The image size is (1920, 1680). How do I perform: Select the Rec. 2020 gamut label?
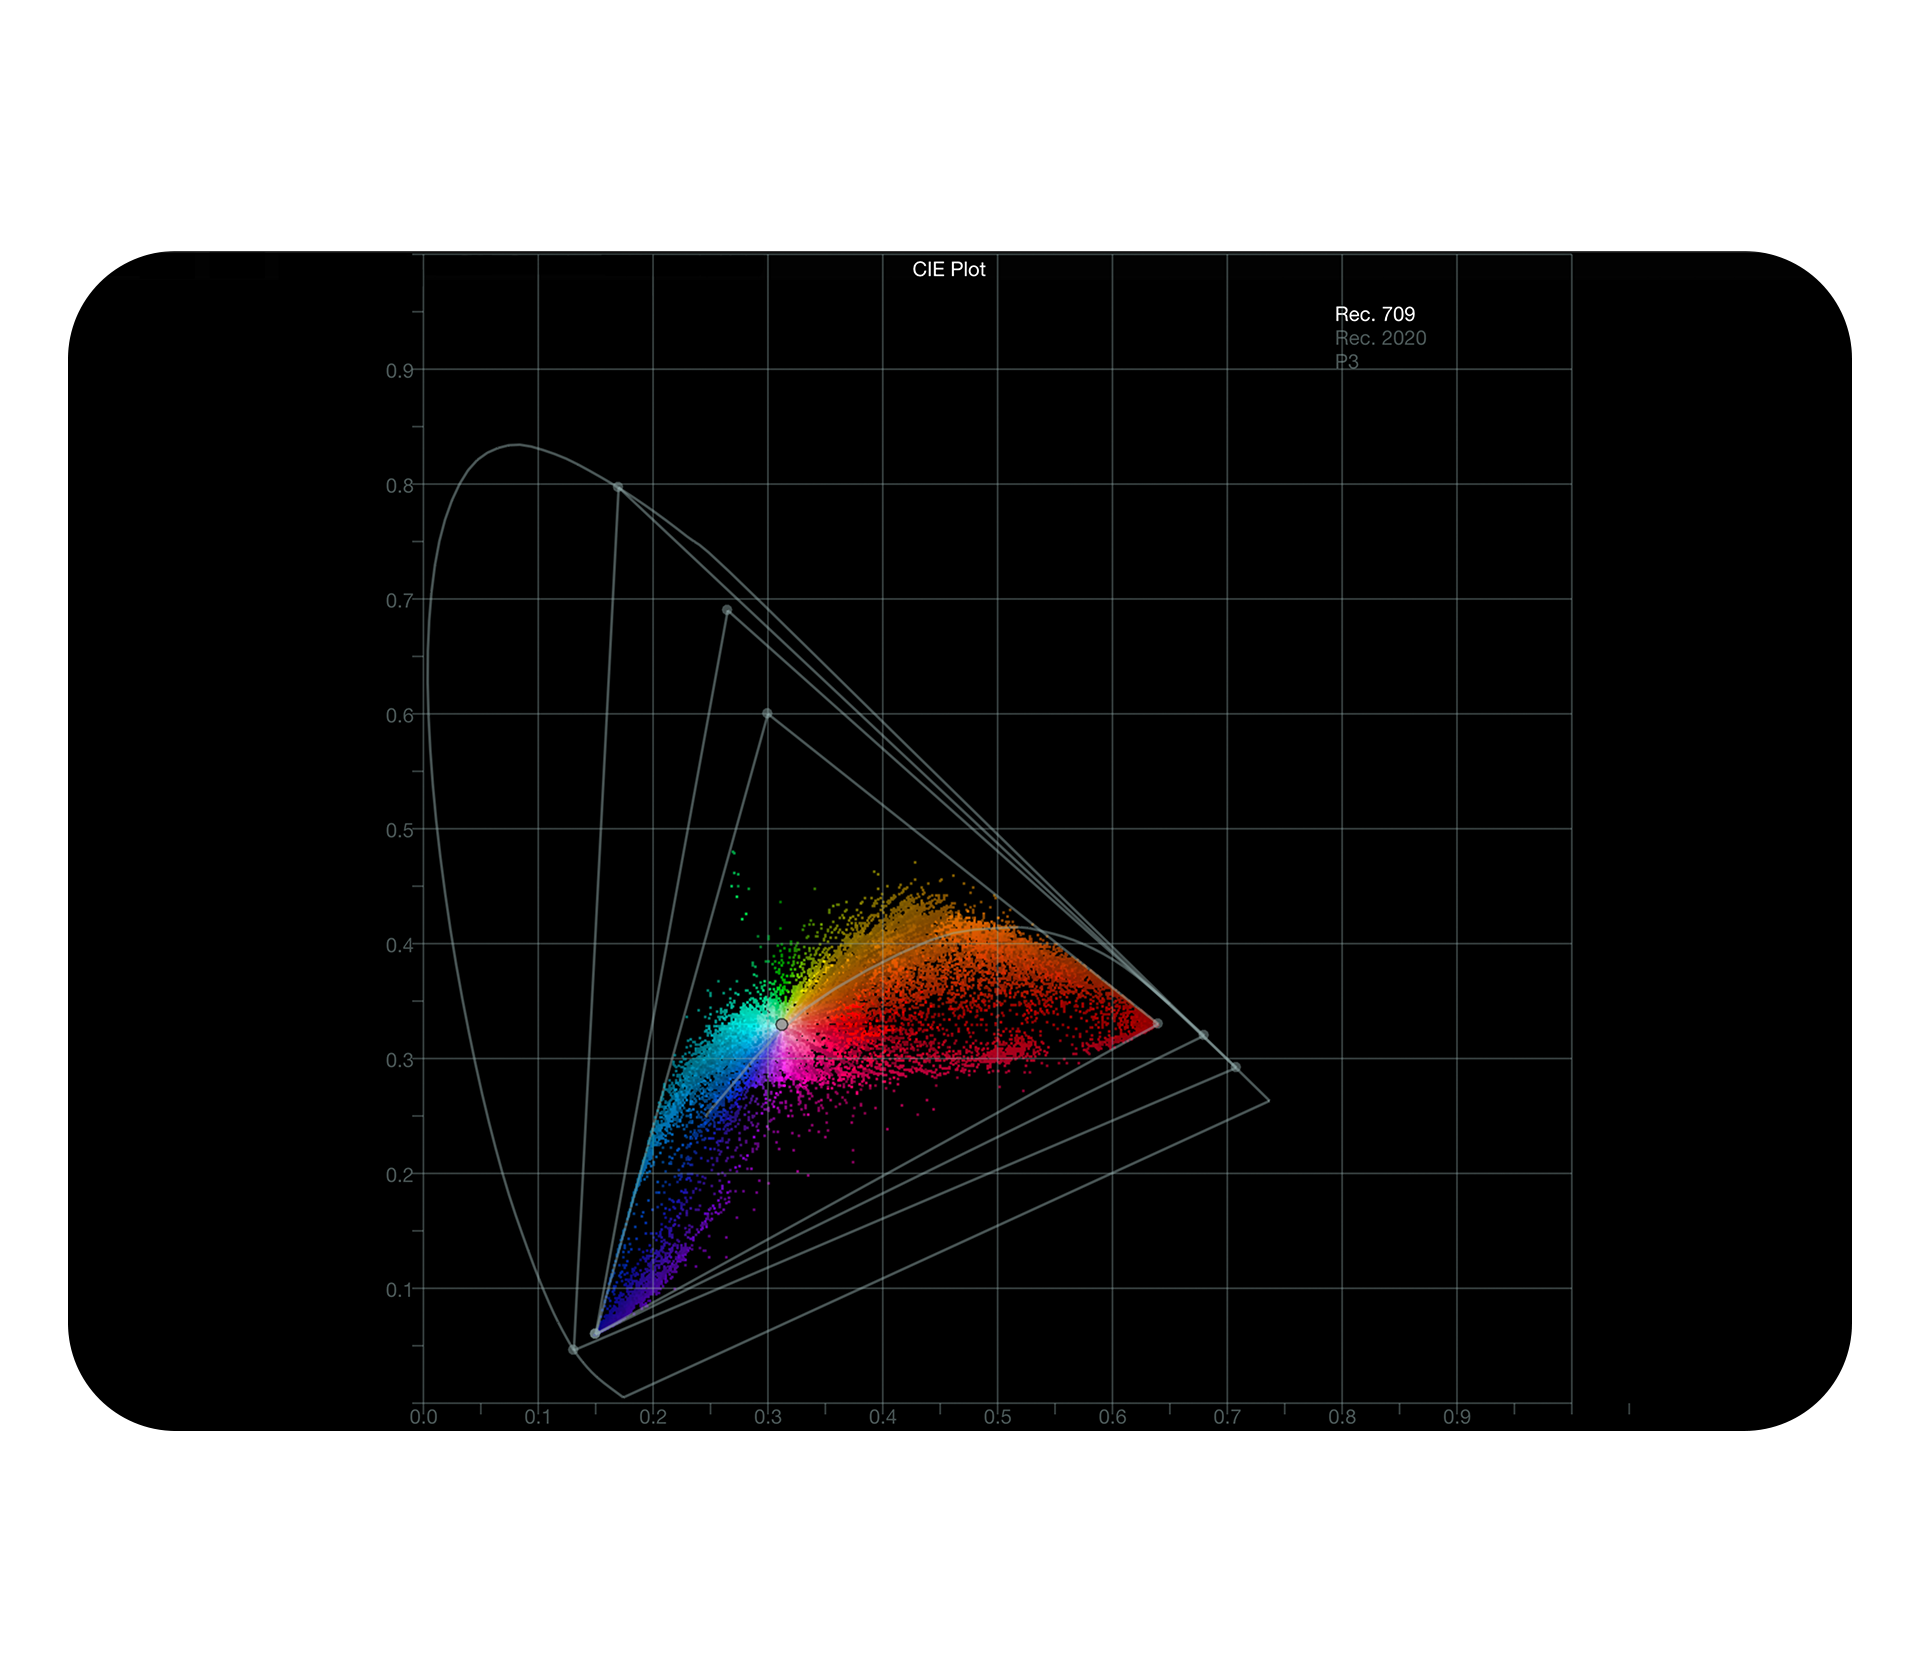(x=1380, y=338)
